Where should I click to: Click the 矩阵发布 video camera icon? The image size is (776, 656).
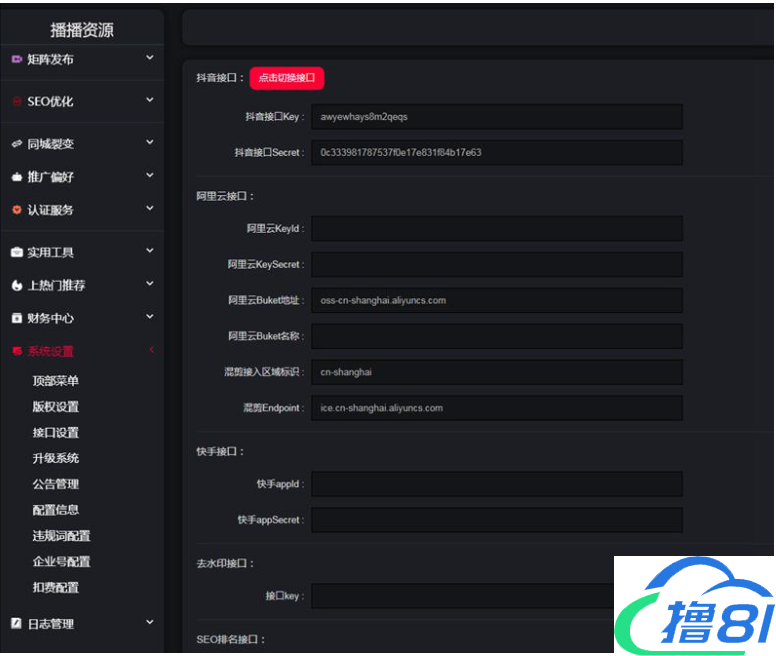pos(16,60)
